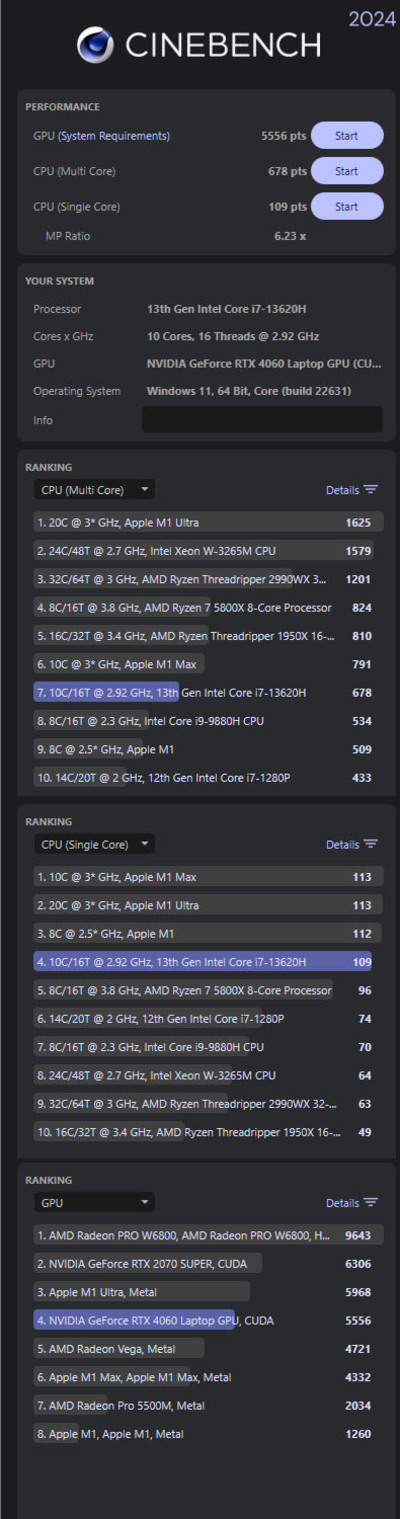Start the CPU Multi Core test
The width and height of the screenshot is (400, 1519).
click(347, 171)
